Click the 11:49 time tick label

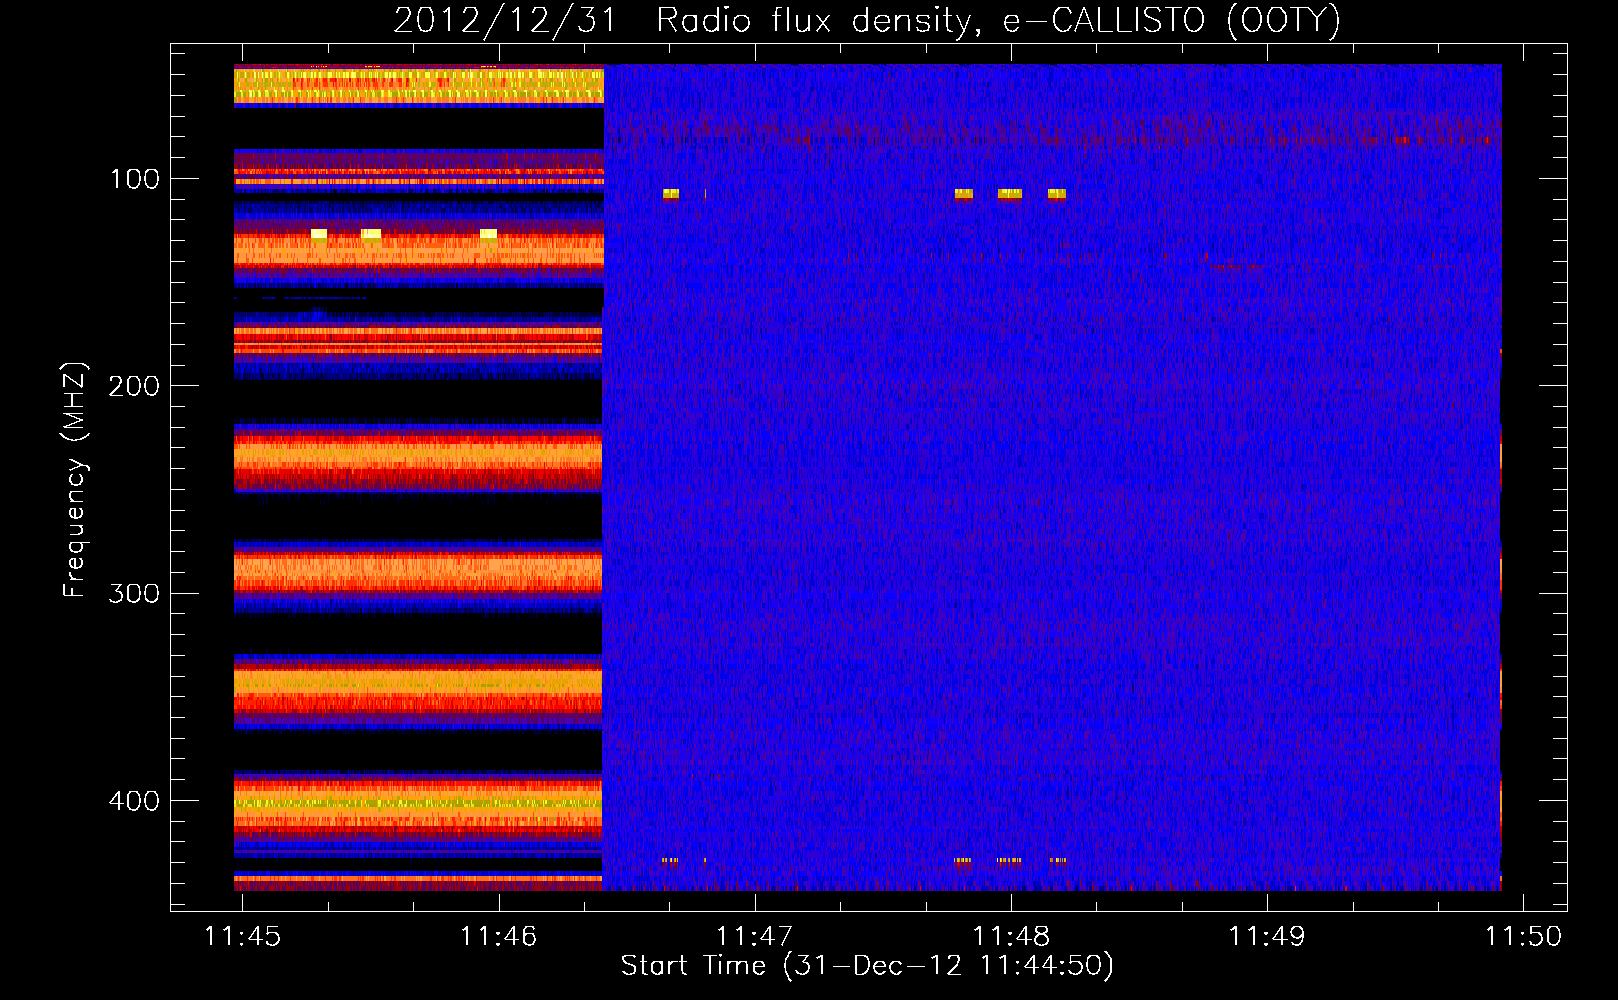click(1267, 936)
